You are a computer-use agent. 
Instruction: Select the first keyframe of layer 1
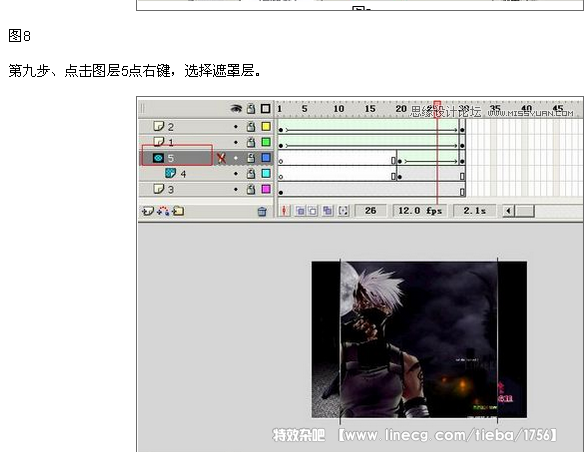[x=281, y=146]
